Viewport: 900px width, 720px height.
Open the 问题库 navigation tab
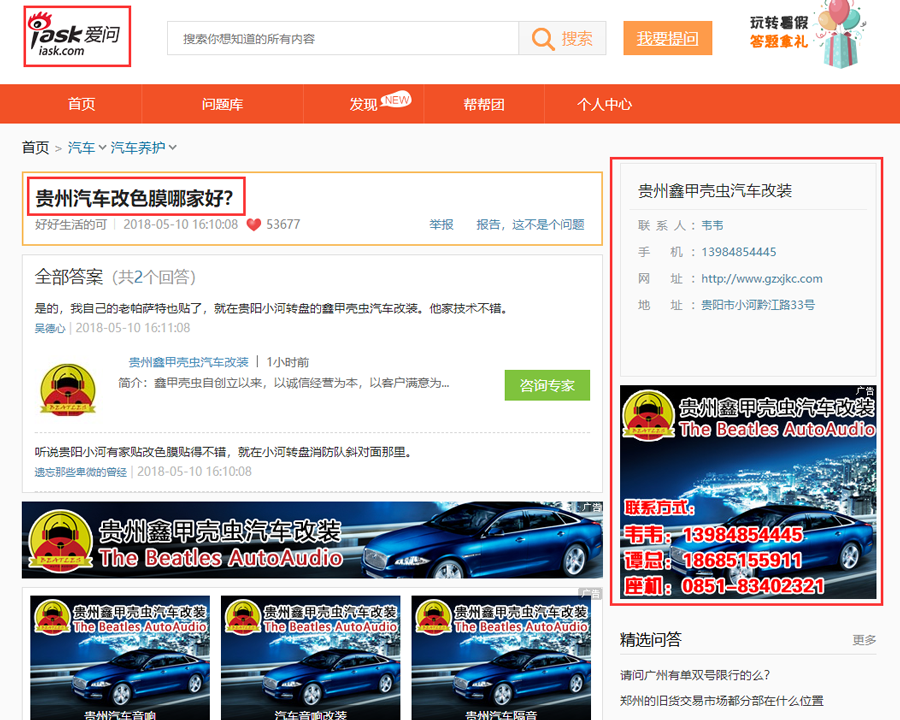(222, 104)
